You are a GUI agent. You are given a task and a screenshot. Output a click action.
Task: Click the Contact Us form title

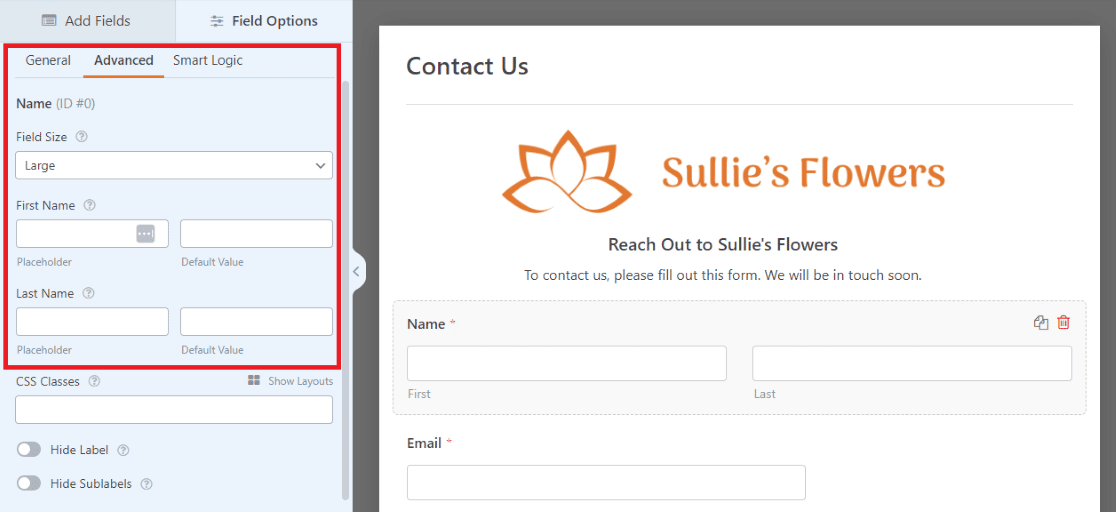pos(468,66)
